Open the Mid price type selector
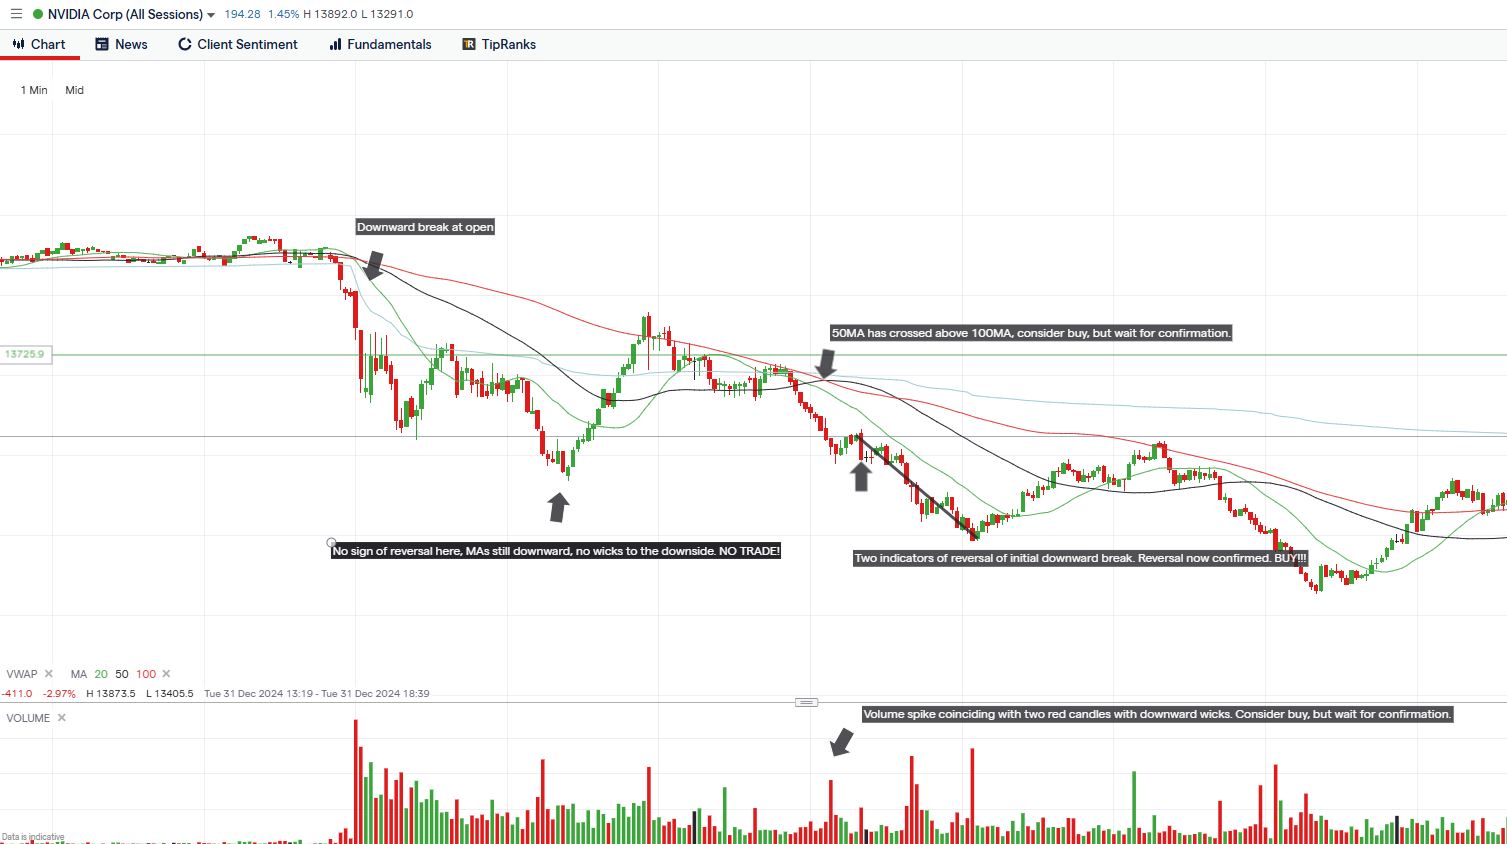This screenshot has width=1507, height=844. 75,90
